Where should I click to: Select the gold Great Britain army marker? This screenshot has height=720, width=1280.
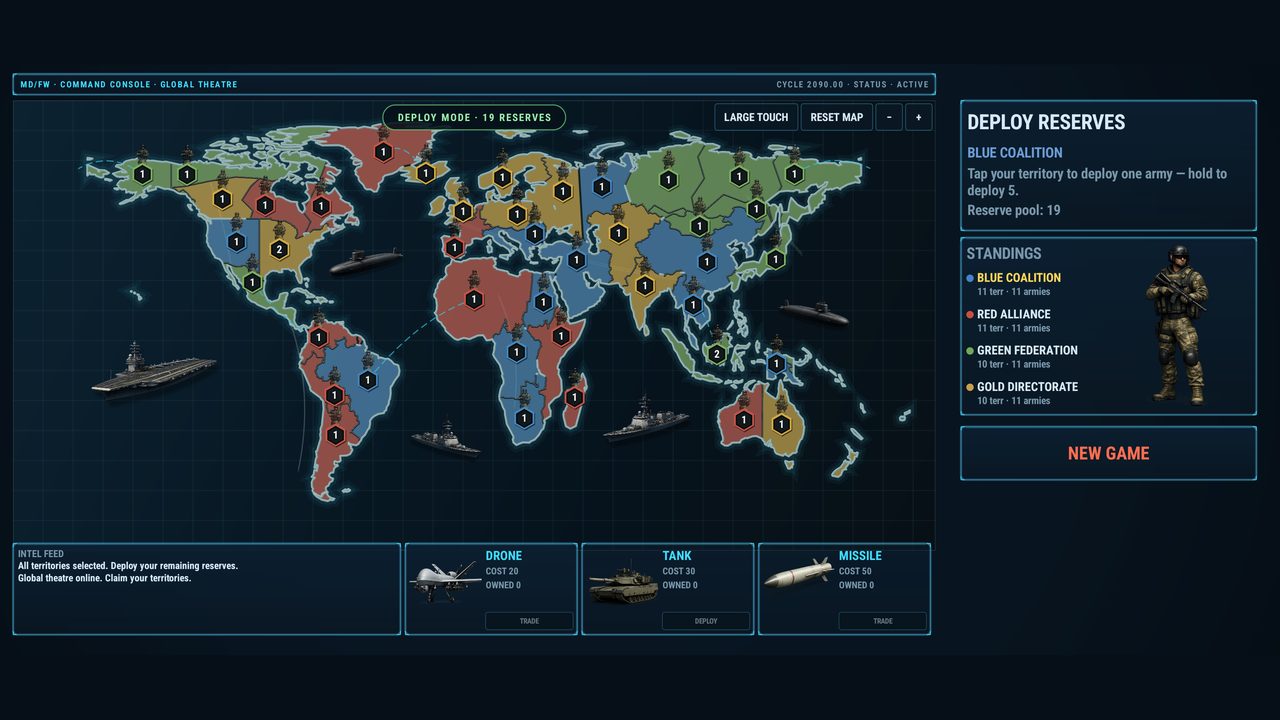462,212
